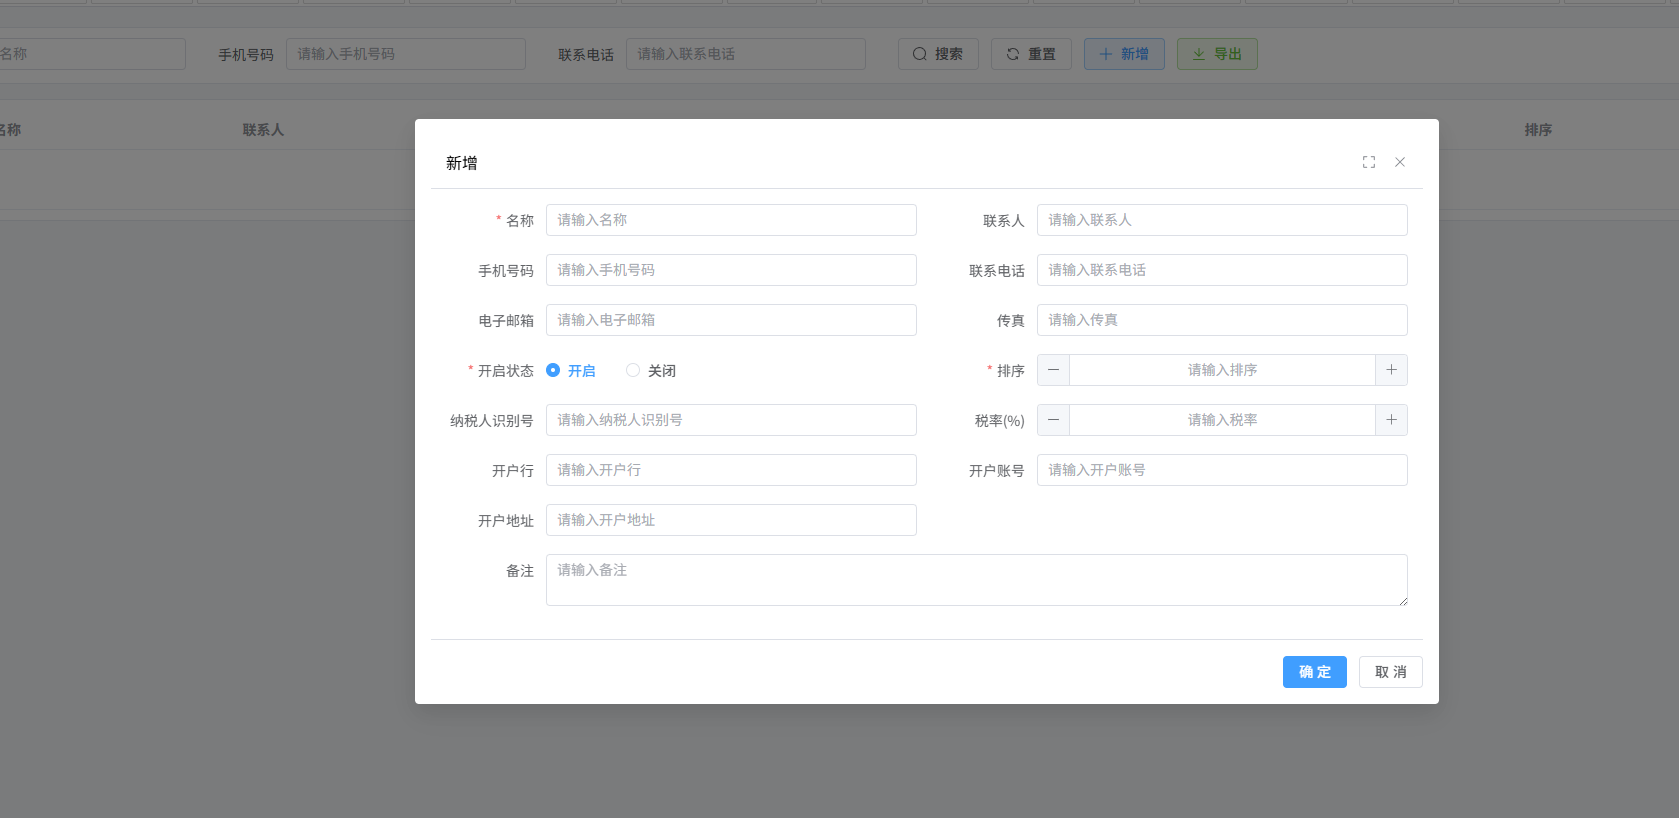Image resolution: width=1679 pixels, height=818 pixels.
Task: Focus the 手机号码 field in the dialog
Action: click(x=731, y=270)
